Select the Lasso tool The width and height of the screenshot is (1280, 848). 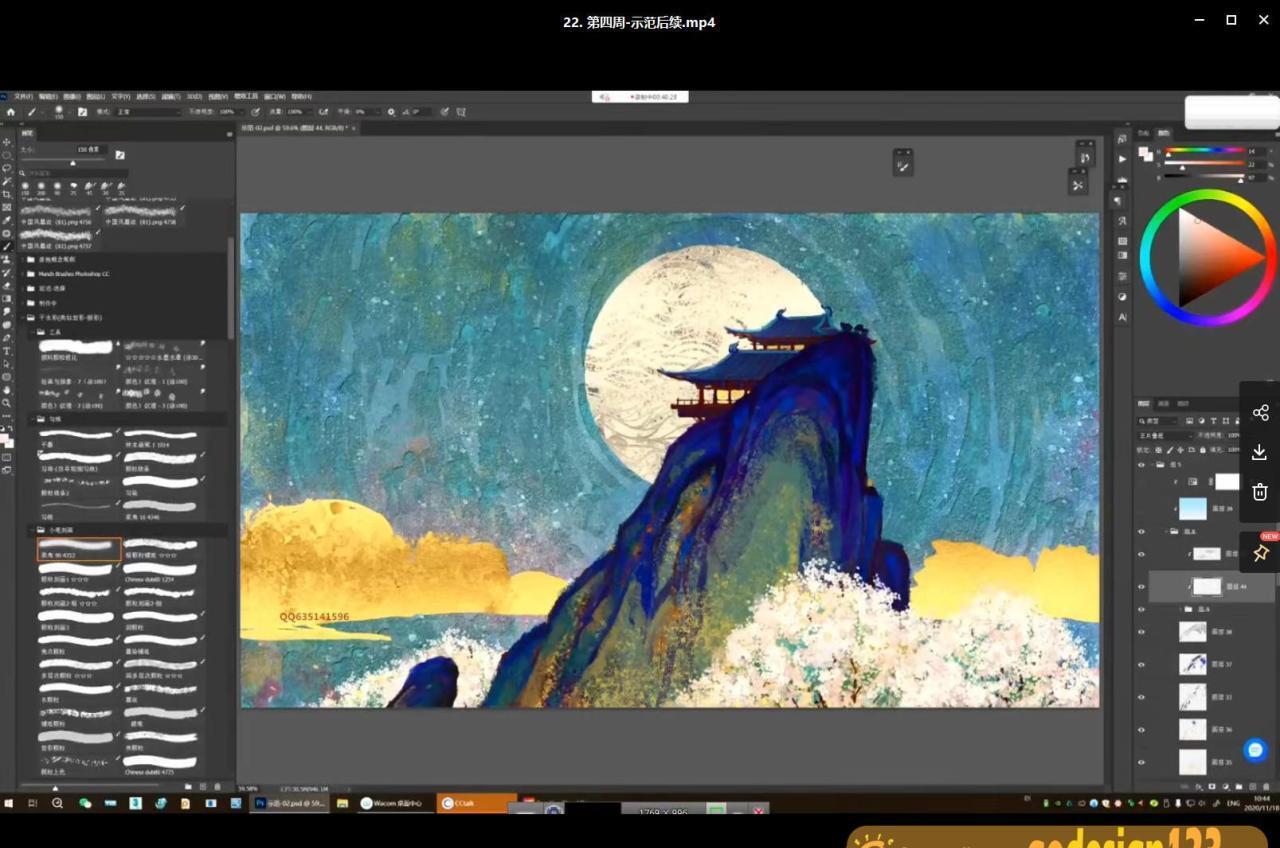pos(7,168)
